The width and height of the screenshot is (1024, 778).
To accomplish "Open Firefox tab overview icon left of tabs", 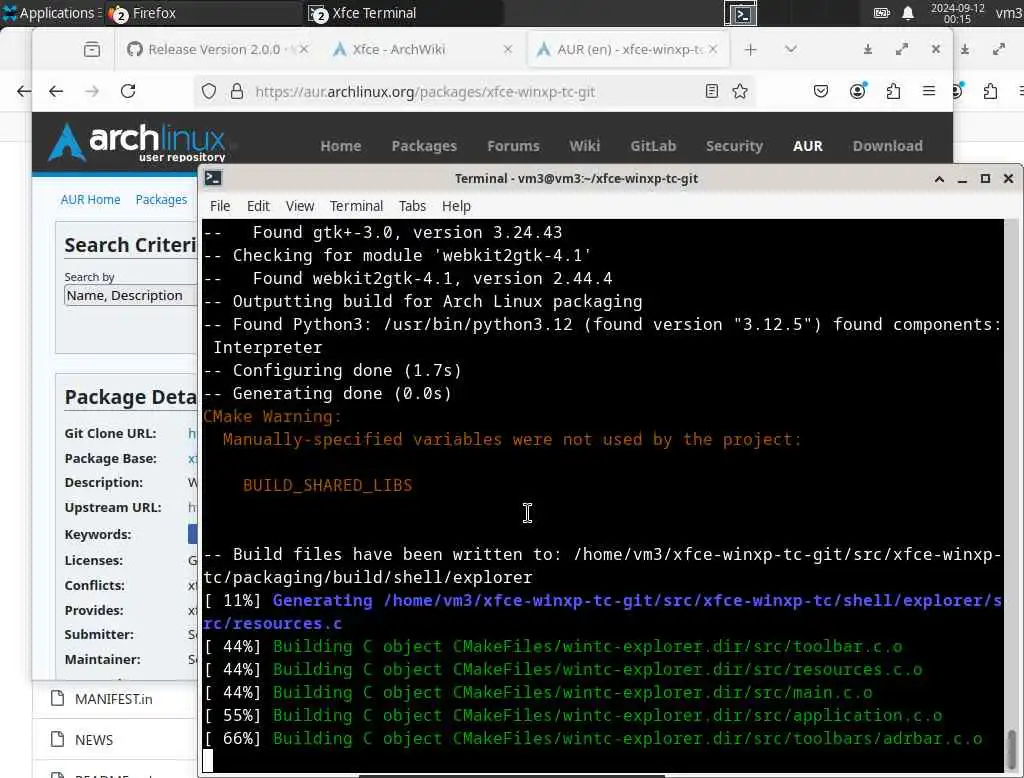I will point(92,50).
